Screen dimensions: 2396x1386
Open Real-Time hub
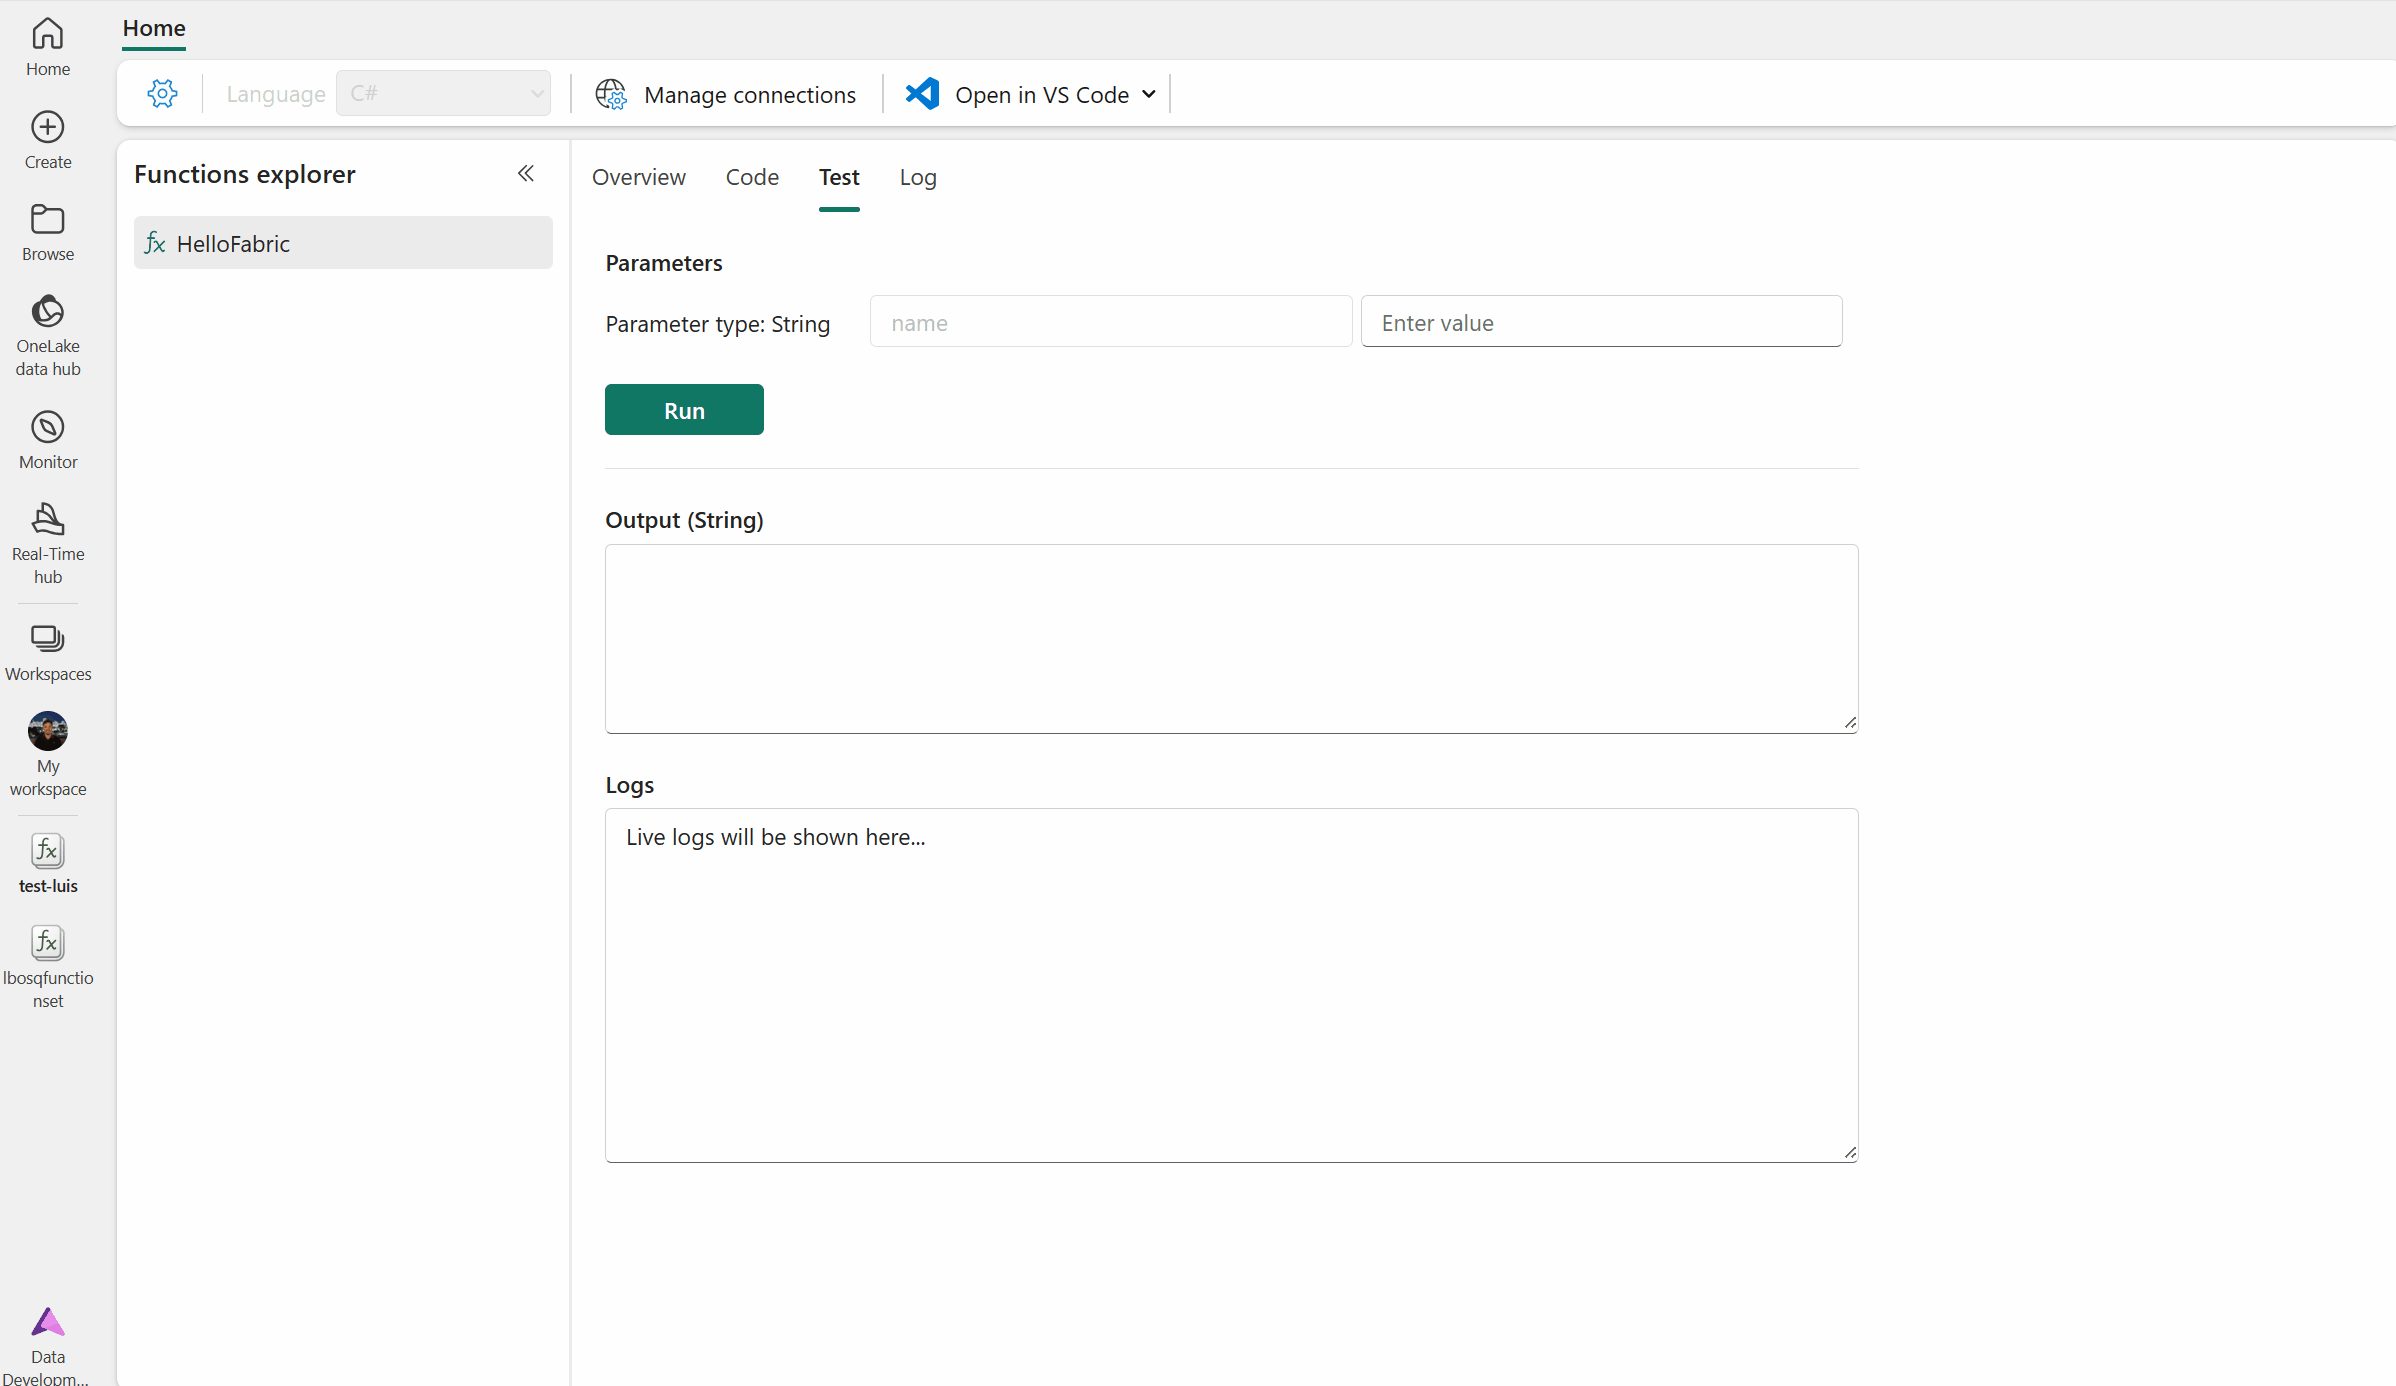pos(48,543)
